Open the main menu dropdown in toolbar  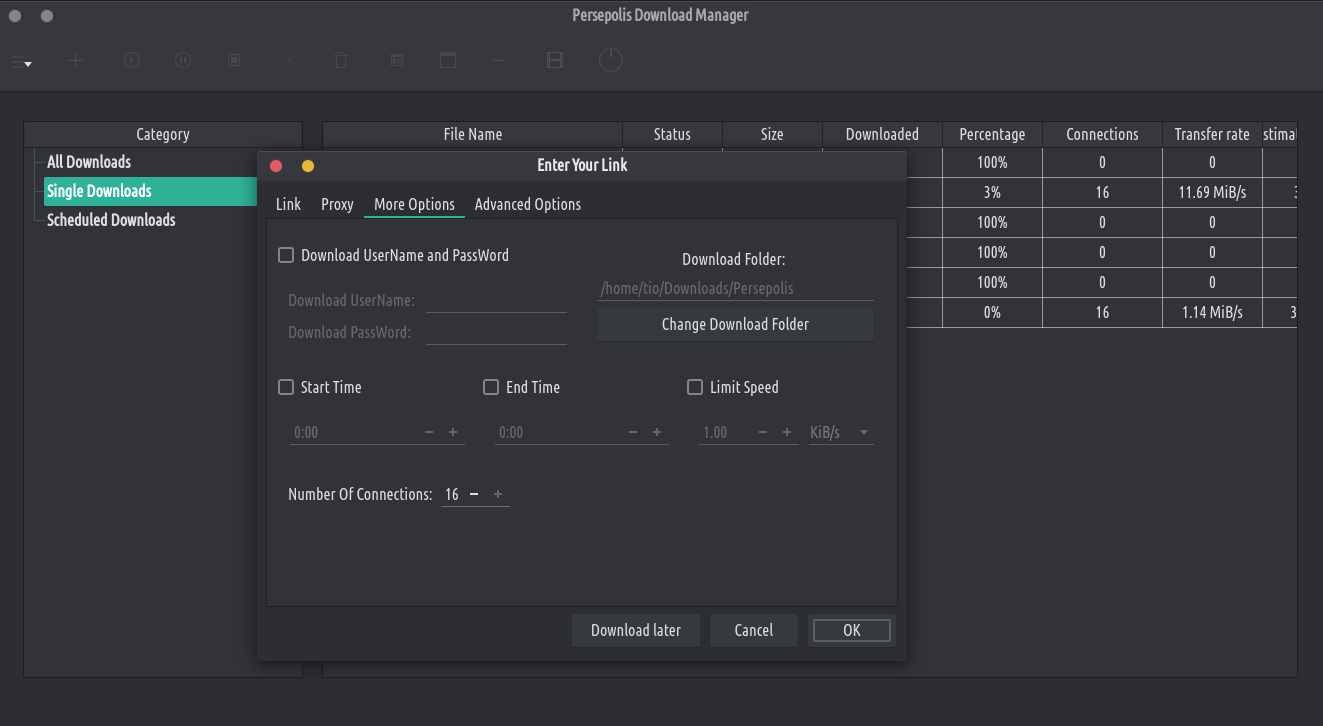21,61
